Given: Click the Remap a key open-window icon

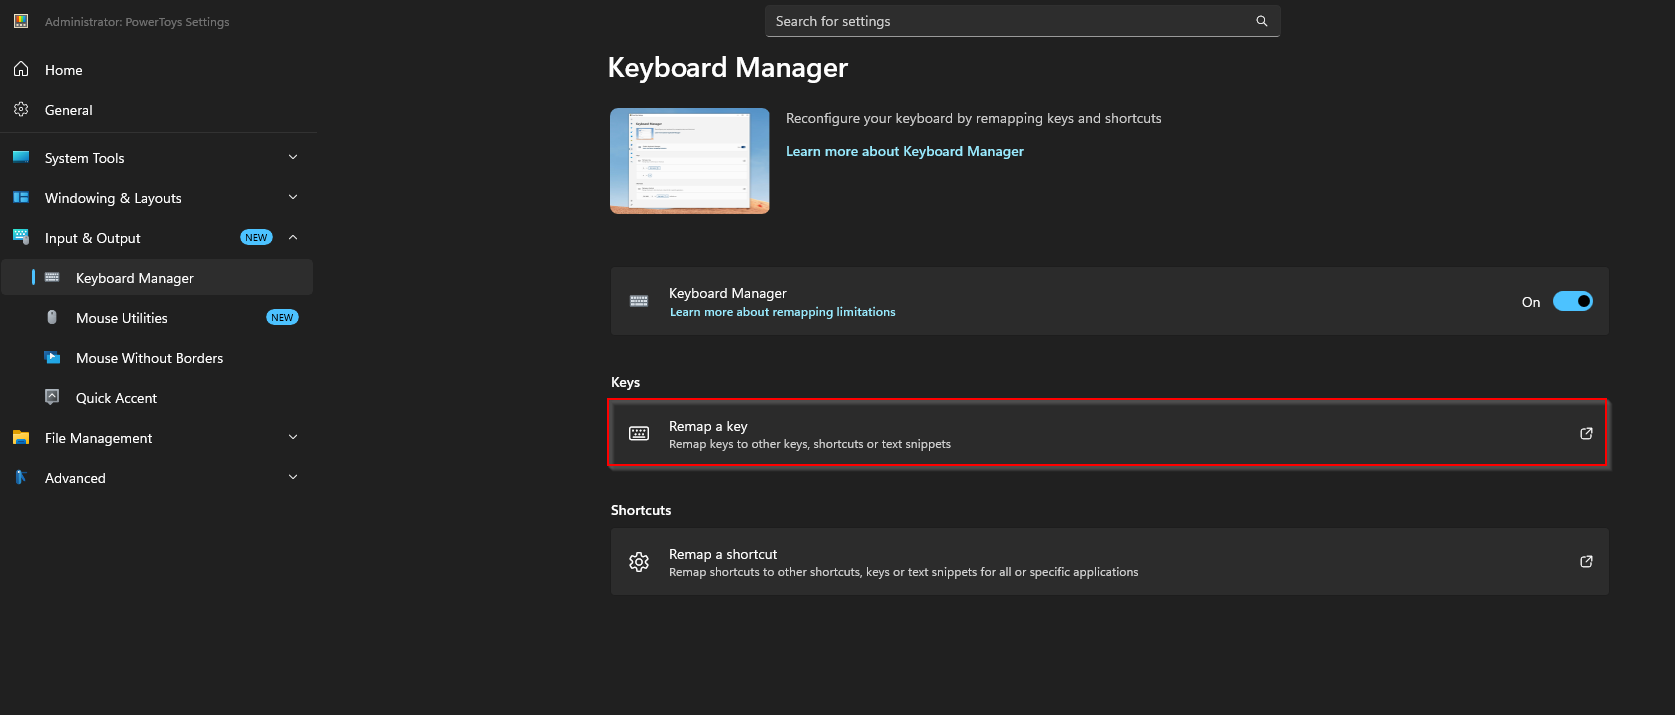Looking at the screenshot, I should [1586, 434].
